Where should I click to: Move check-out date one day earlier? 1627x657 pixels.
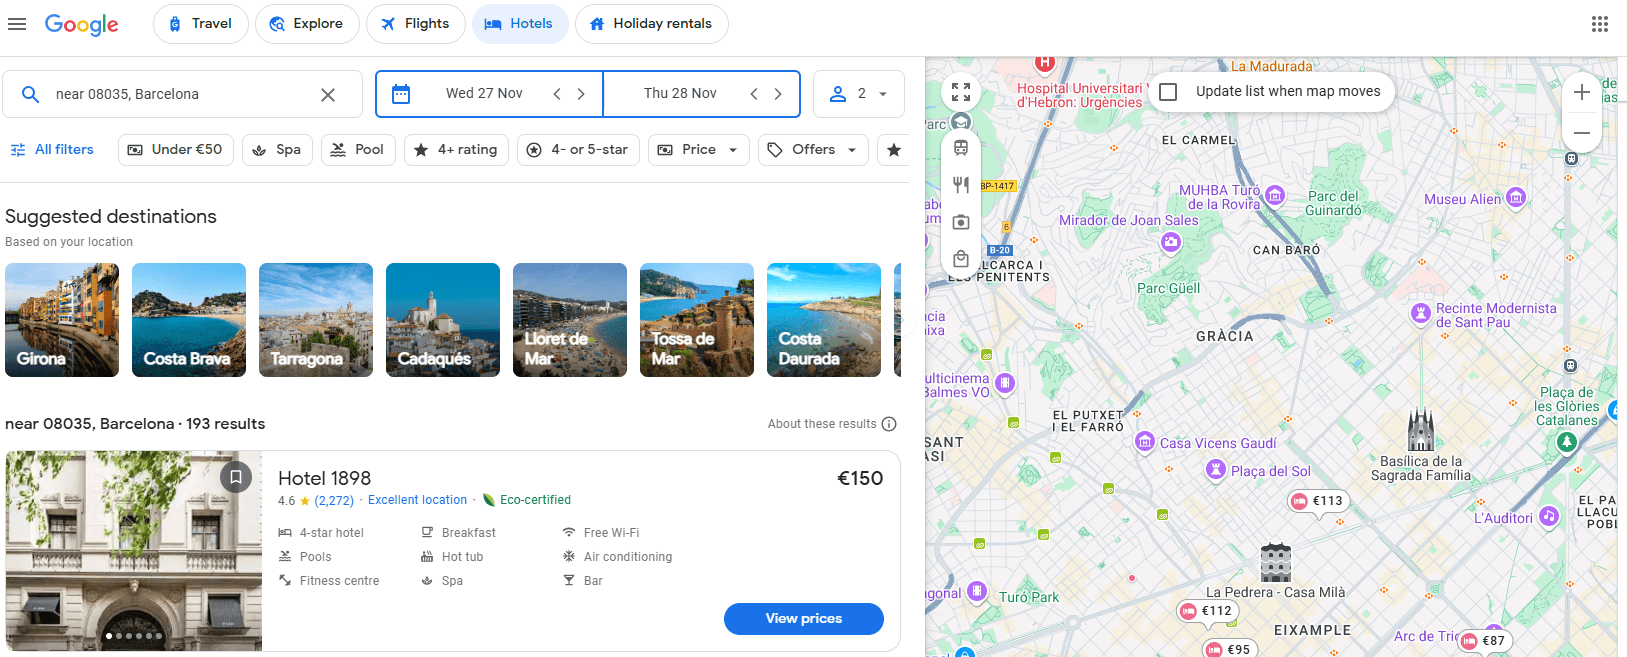(x=754, y=94)
